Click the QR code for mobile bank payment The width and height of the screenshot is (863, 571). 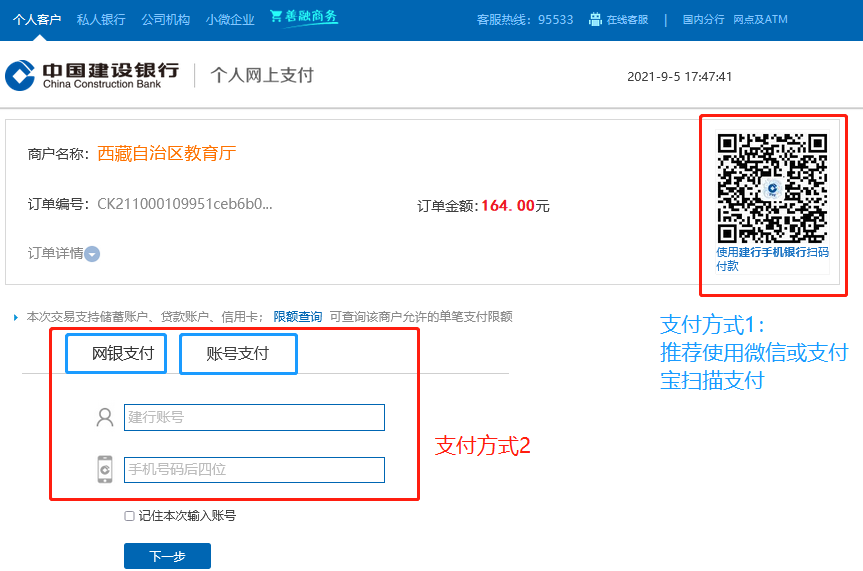(772, 187)
